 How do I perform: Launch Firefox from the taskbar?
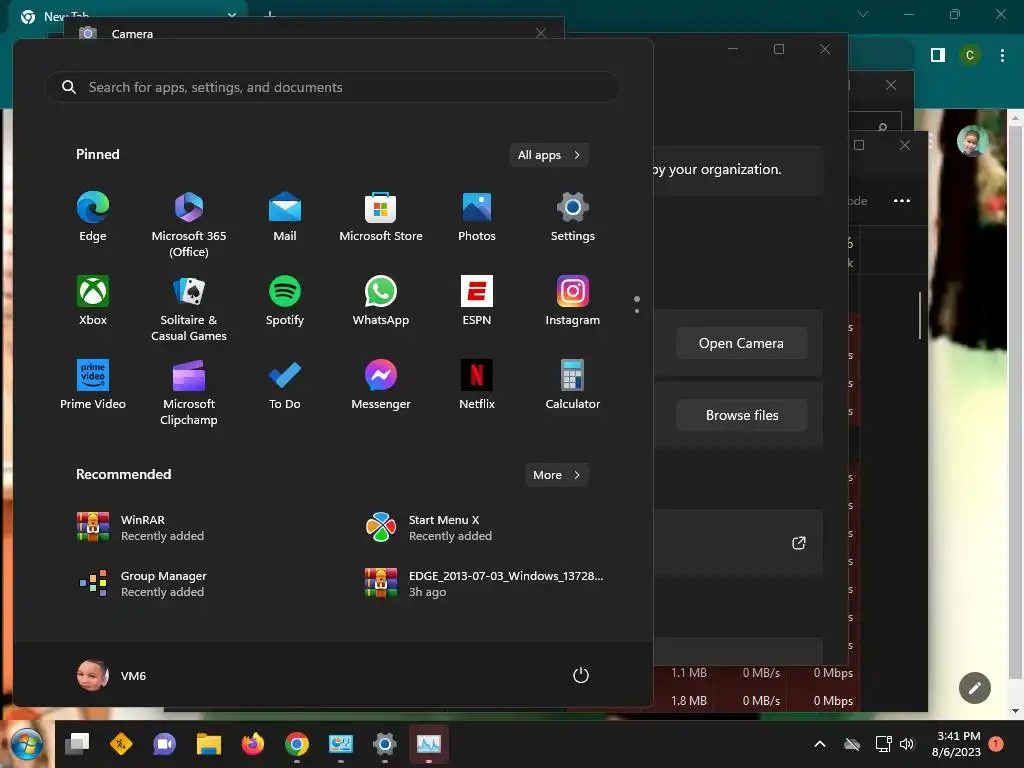tap(253, 744)
